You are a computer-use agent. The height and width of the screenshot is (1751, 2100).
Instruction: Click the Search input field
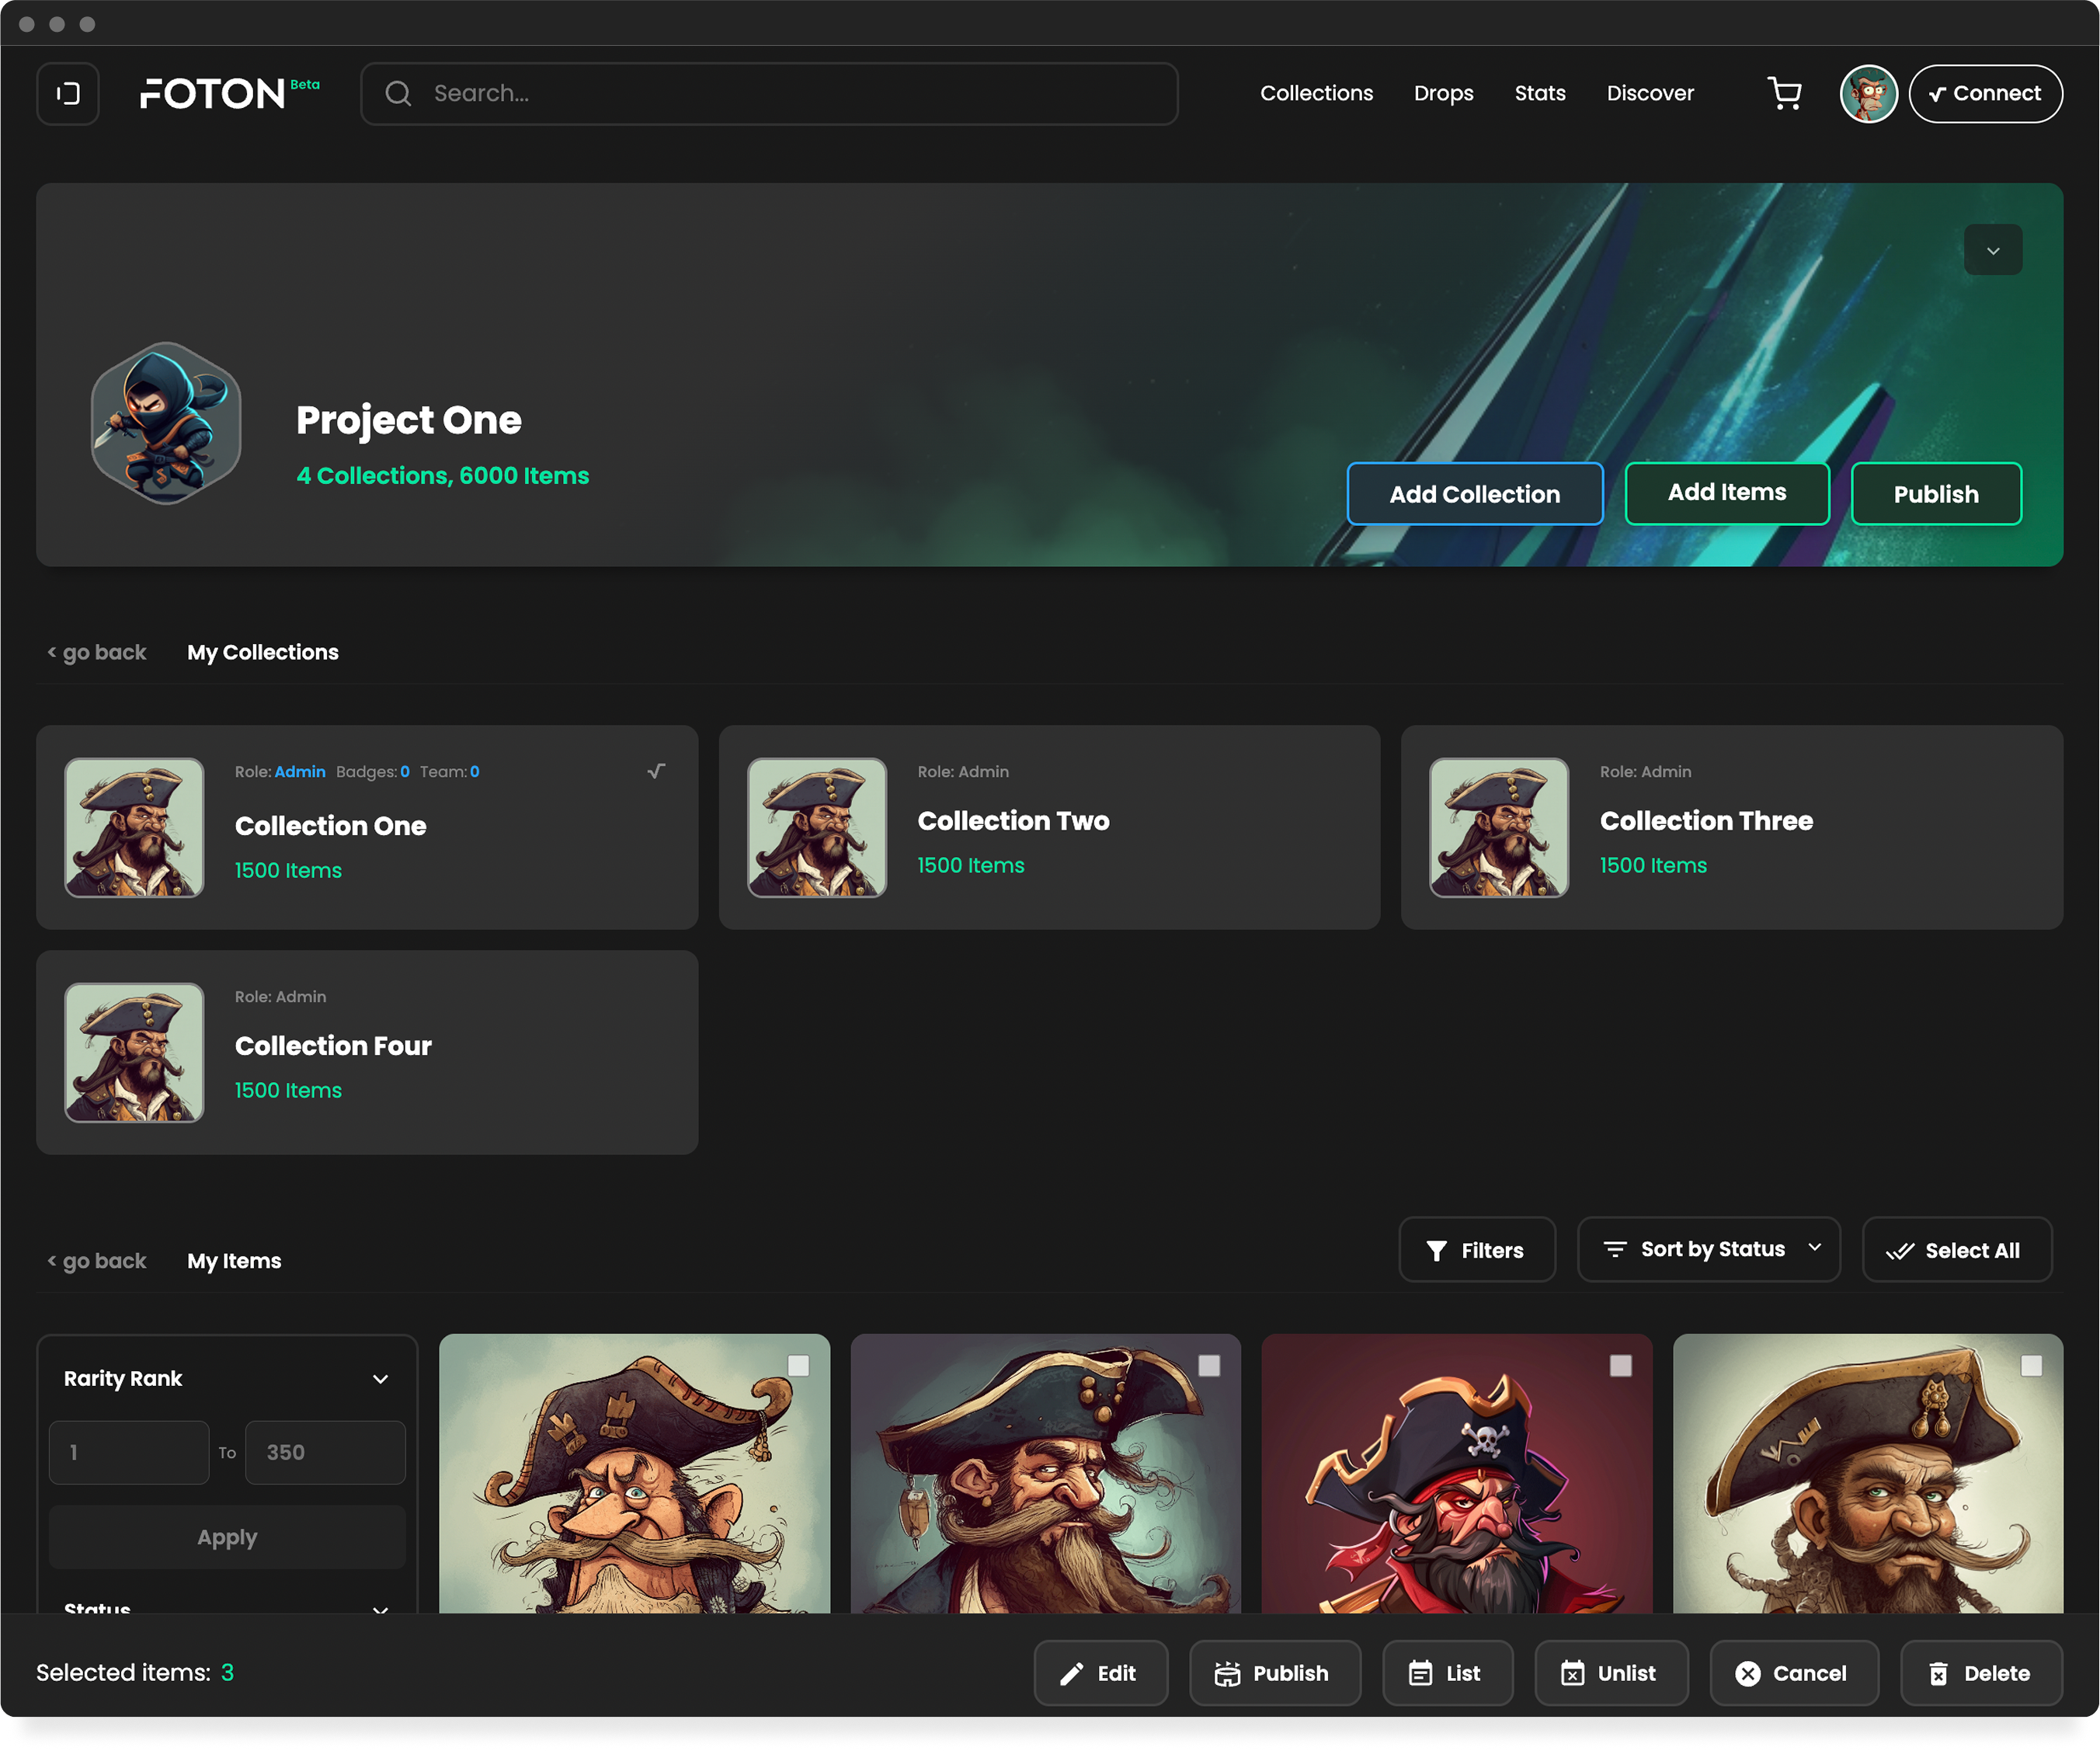(768, 94)
